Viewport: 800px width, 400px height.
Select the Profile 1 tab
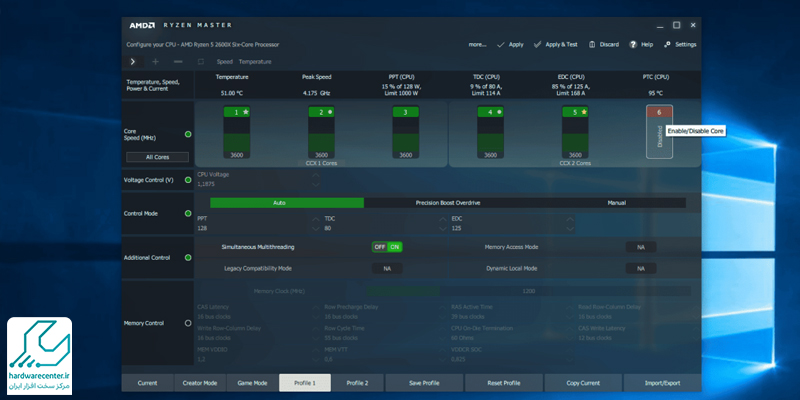pyautogui.click(x=305, y=383)
